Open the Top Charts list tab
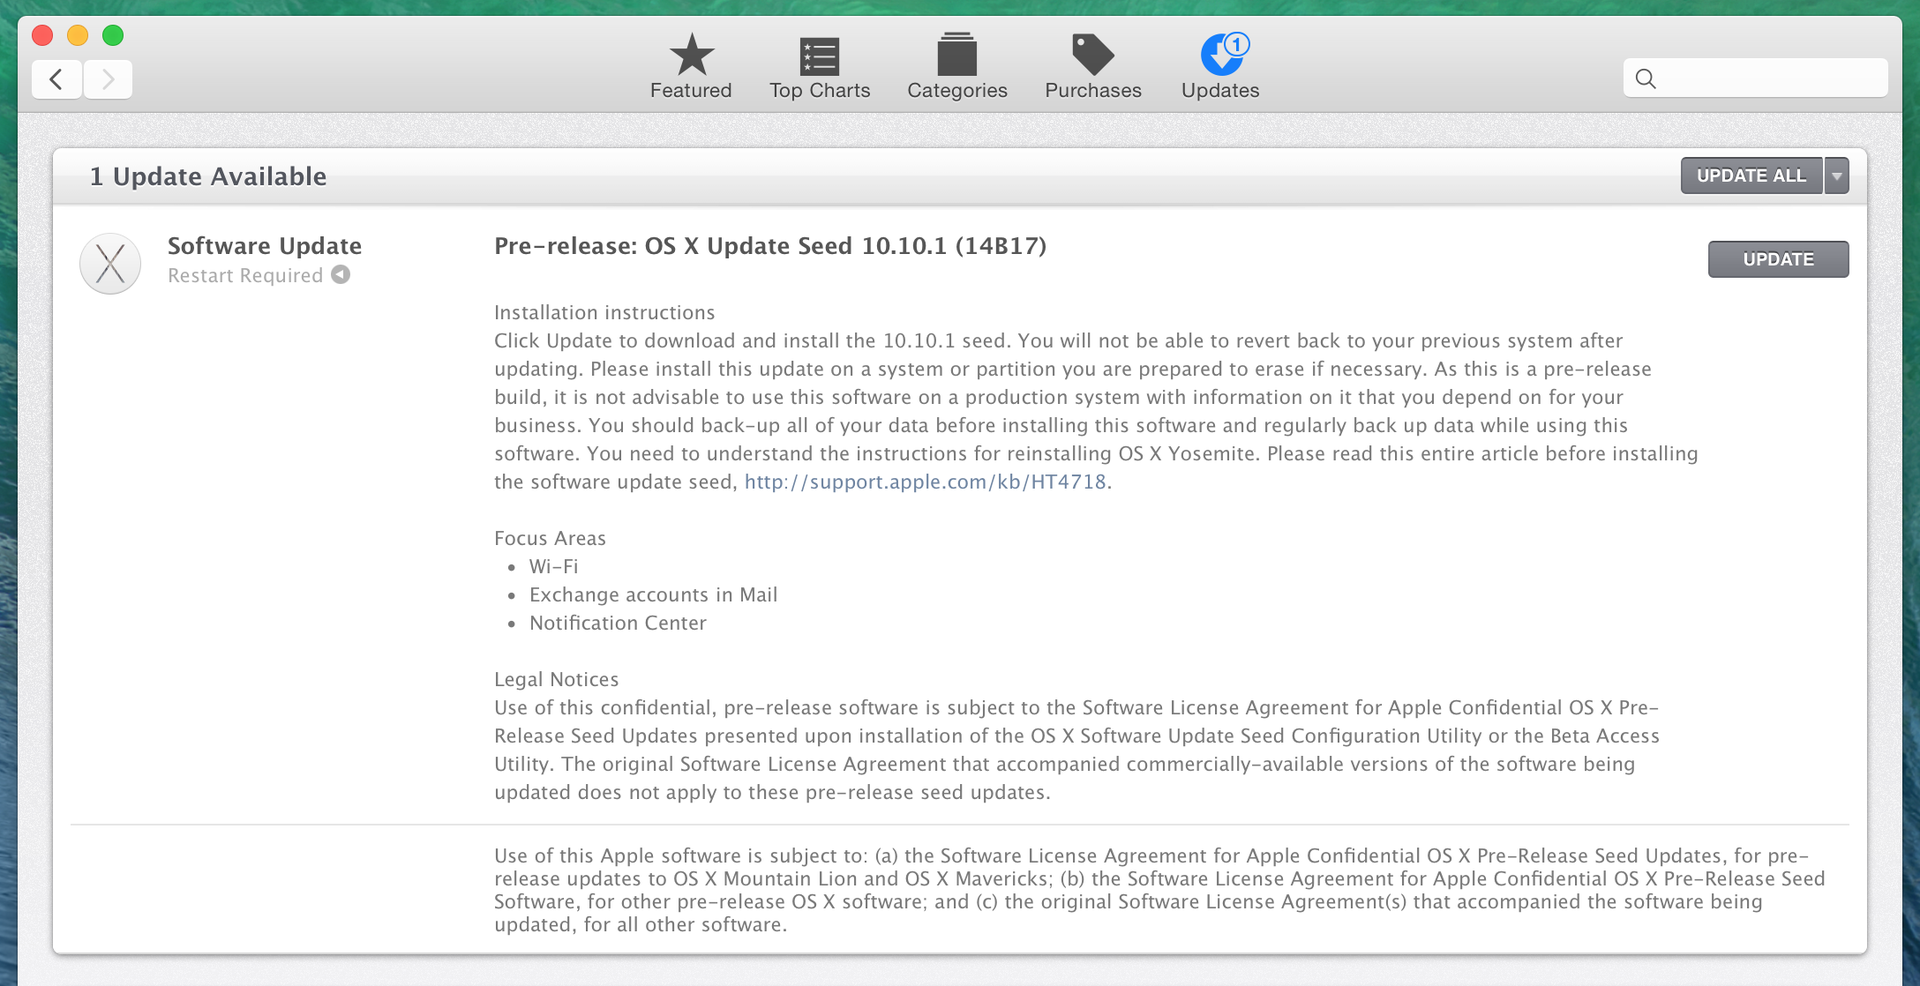 tap(820, 66)
